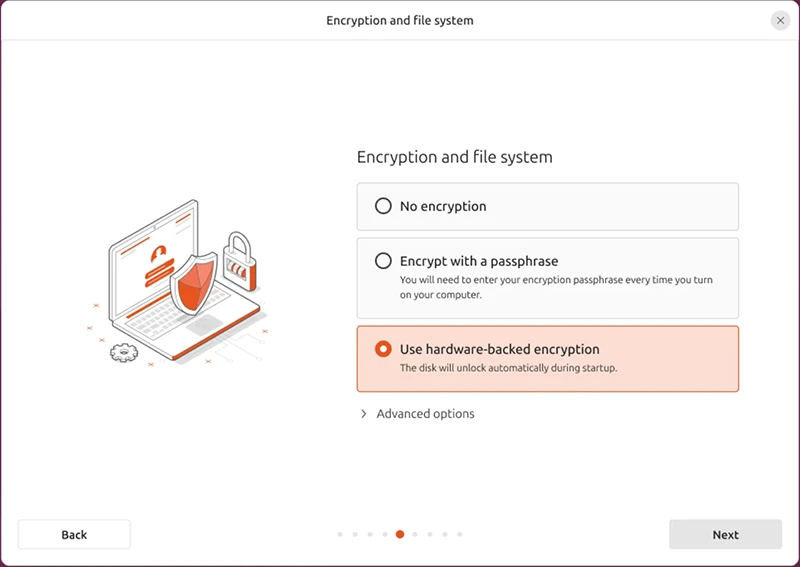Select the Use hardware-backed encryption radio button
Image resolution: width=800 pixels, height=567 pixels.
click(383, 349)
